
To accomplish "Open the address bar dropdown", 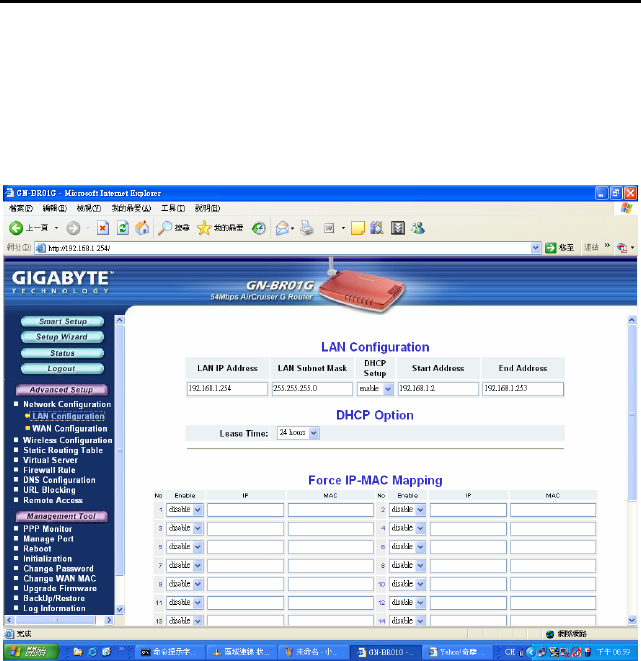I will pos(535,248).
